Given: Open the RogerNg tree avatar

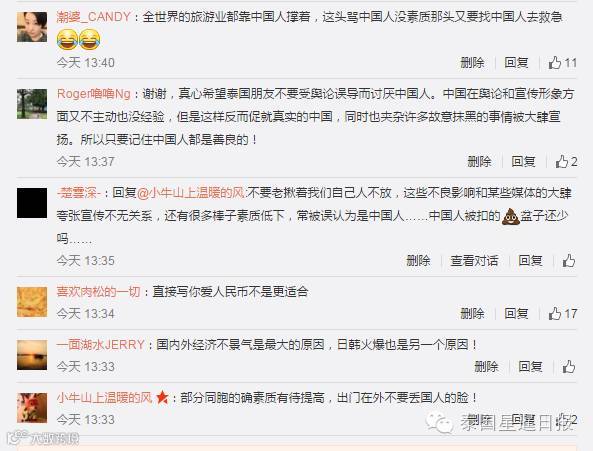Looking at the screenshot, I should pos(32,104).
